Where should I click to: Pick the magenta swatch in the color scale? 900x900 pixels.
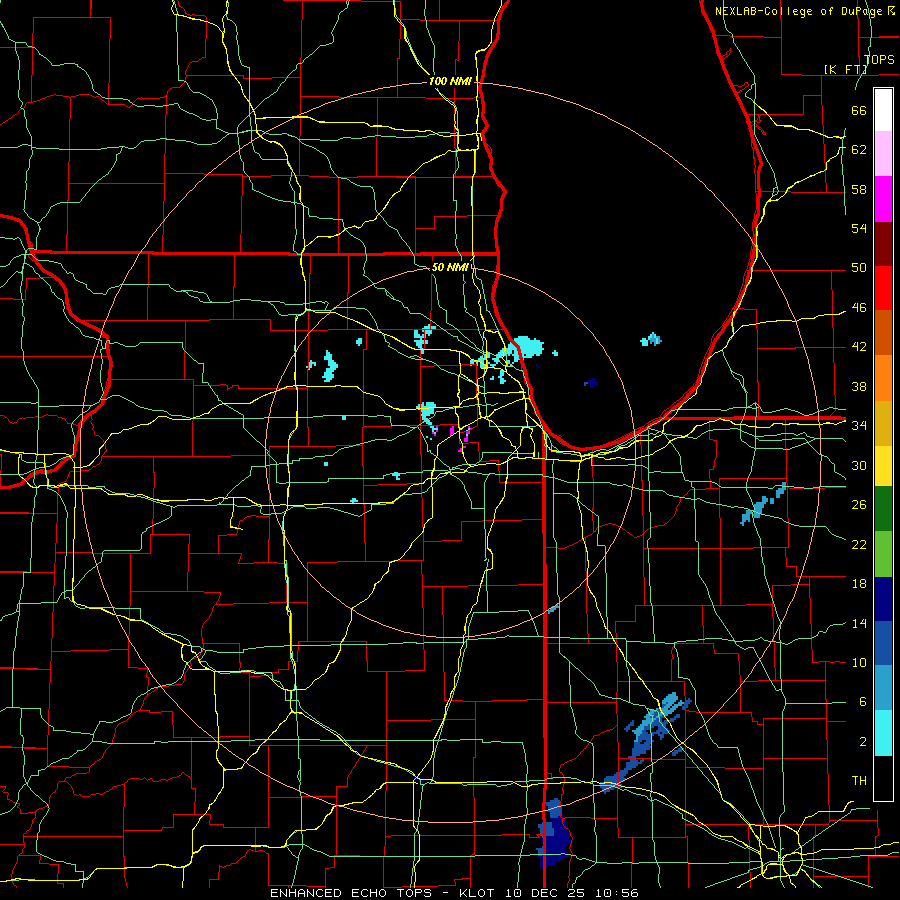tap(883, 199)
